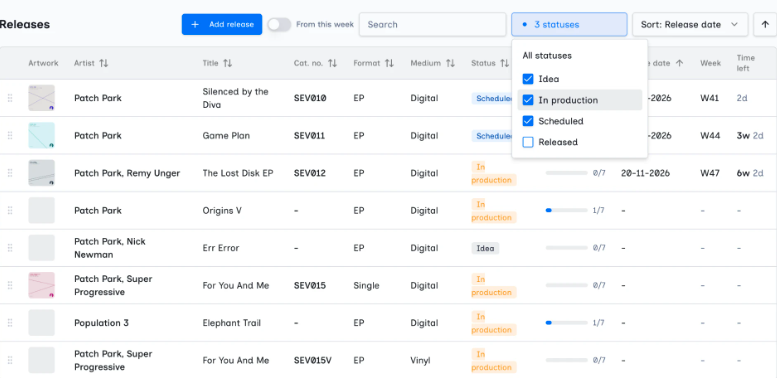
Task: Click the 1/7 progress bar for Elephant Trail
Action: click(566, 323)
